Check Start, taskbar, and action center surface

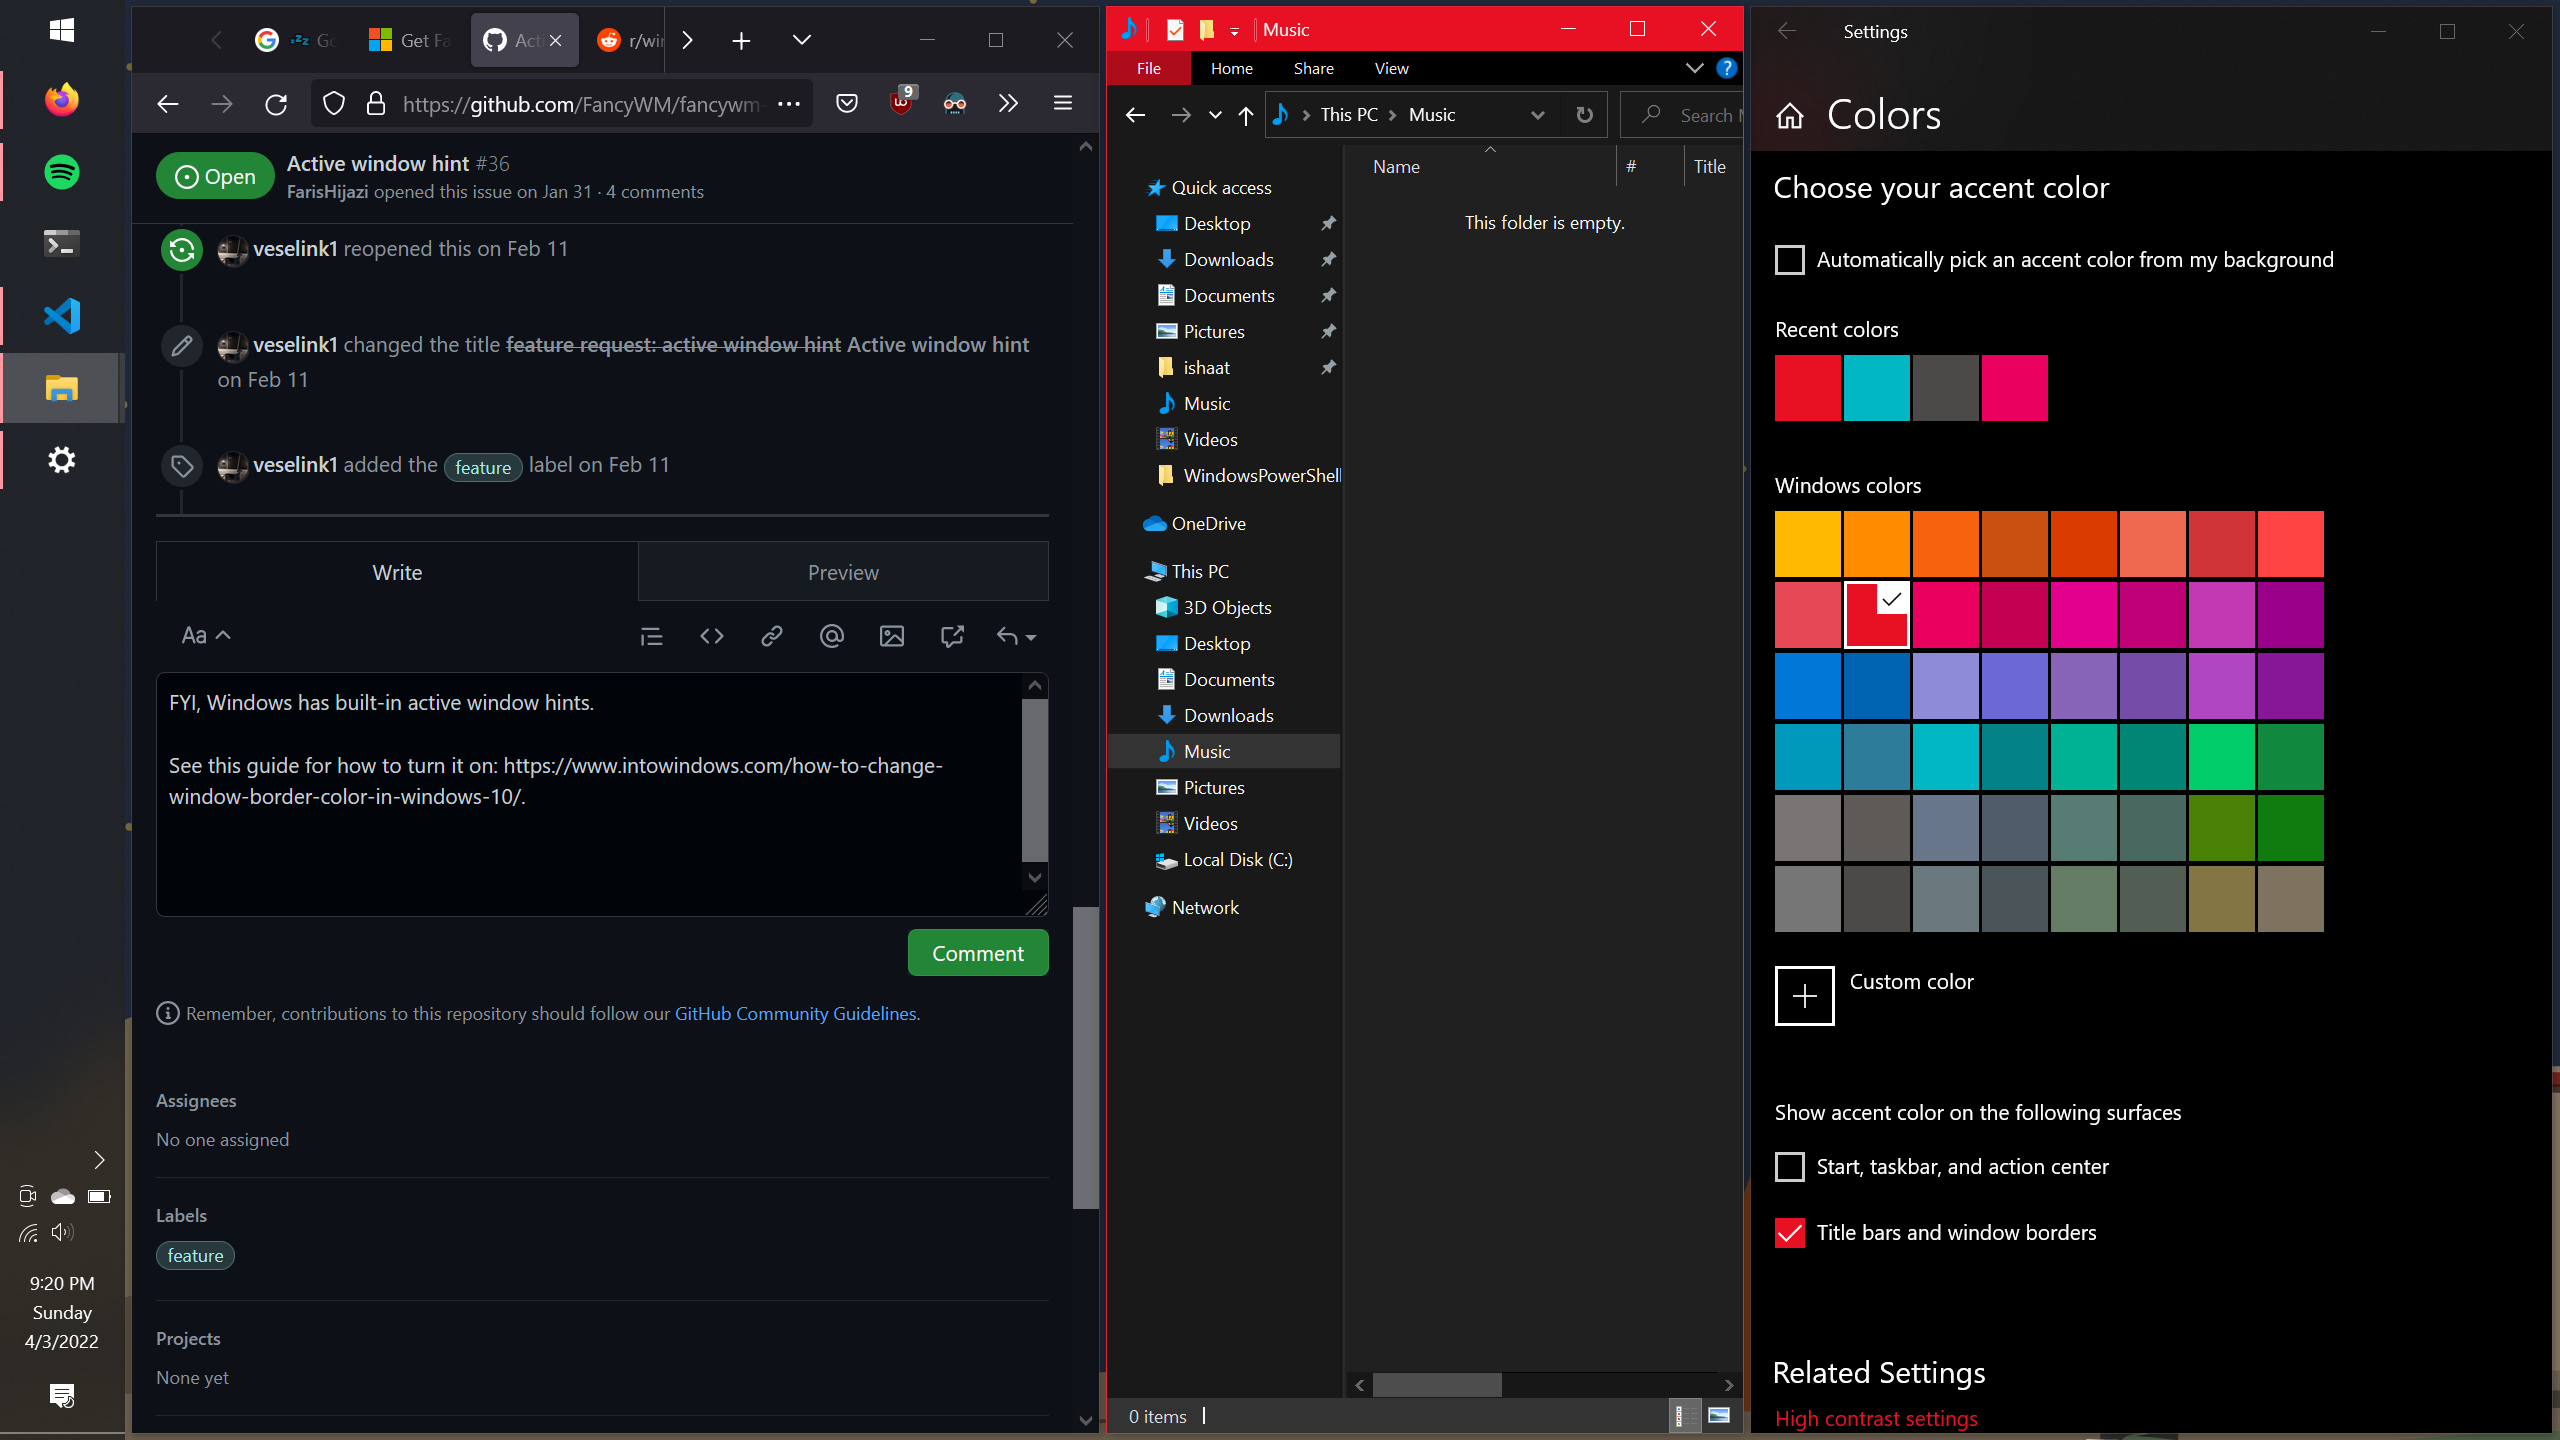click(1789, 1166)
